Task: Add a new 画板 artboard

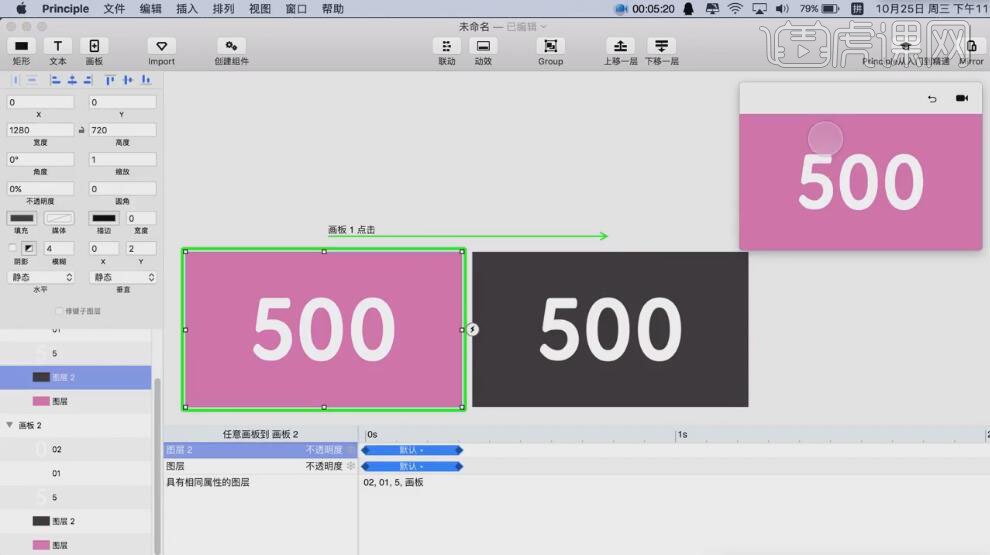Action: point(93,46)
